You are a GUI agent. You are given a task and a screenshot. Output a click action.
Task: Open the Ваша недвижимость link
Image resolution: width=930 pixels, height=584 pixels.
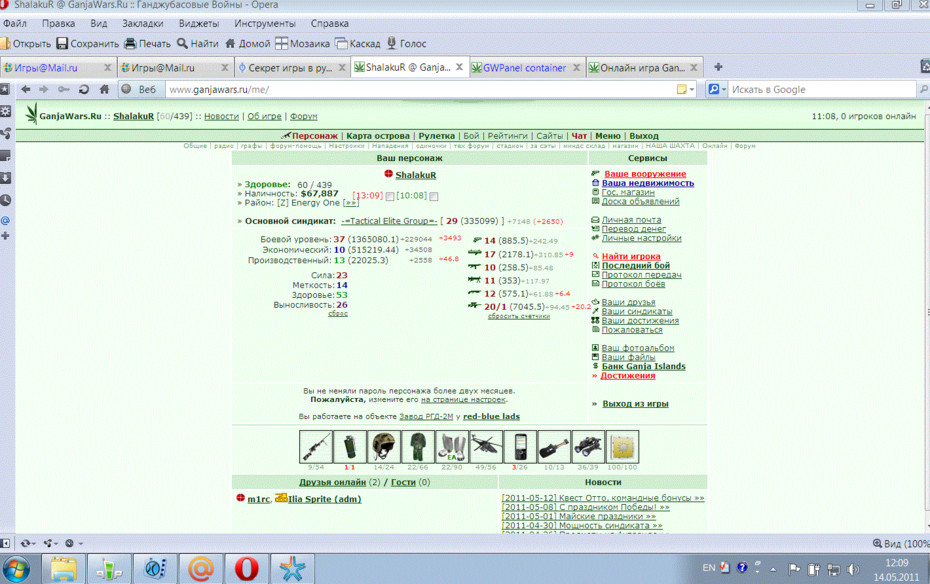click(x=648, y=183)
